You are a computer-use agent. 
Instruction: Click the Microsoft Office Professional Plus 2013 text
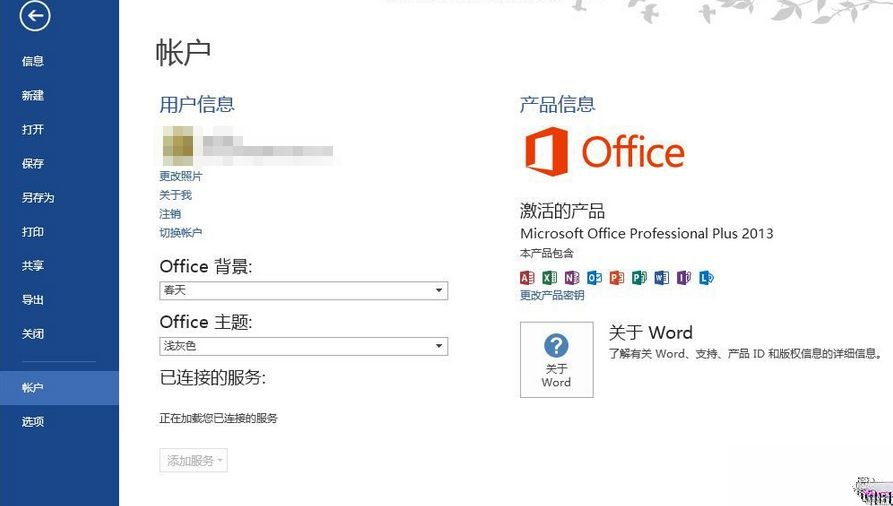click(647, 233)
